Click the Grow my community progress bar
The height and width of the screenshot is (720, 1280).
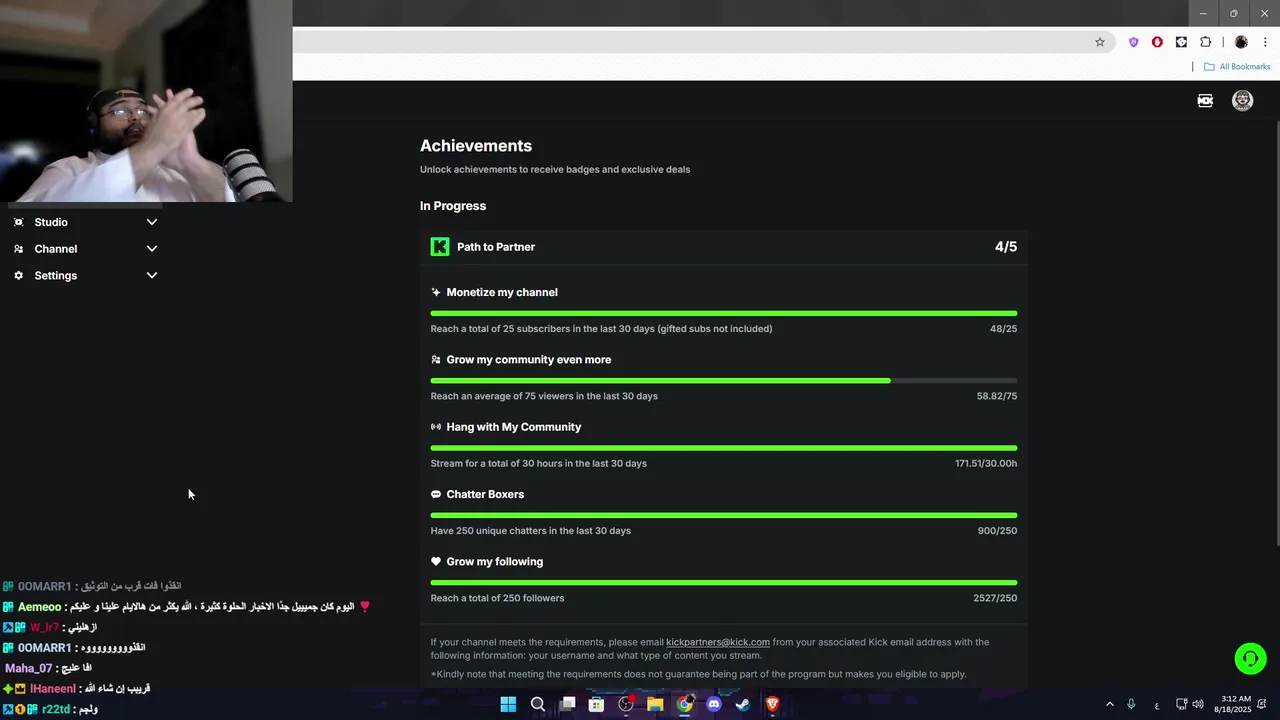(x=724, y=381)
